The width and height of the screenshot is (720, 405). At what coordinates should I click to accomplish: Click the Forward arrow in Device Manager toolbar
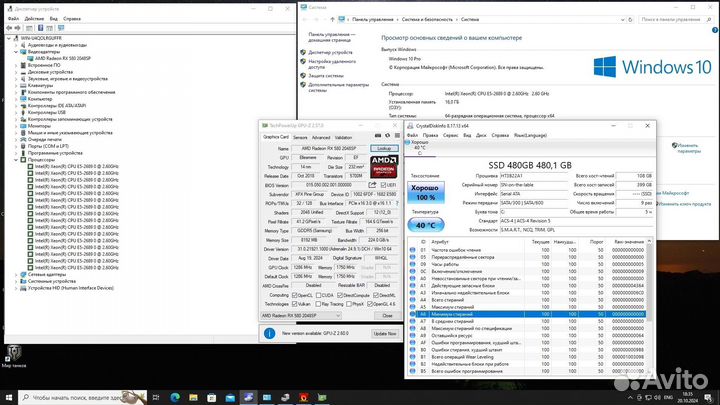click(18, 28)
